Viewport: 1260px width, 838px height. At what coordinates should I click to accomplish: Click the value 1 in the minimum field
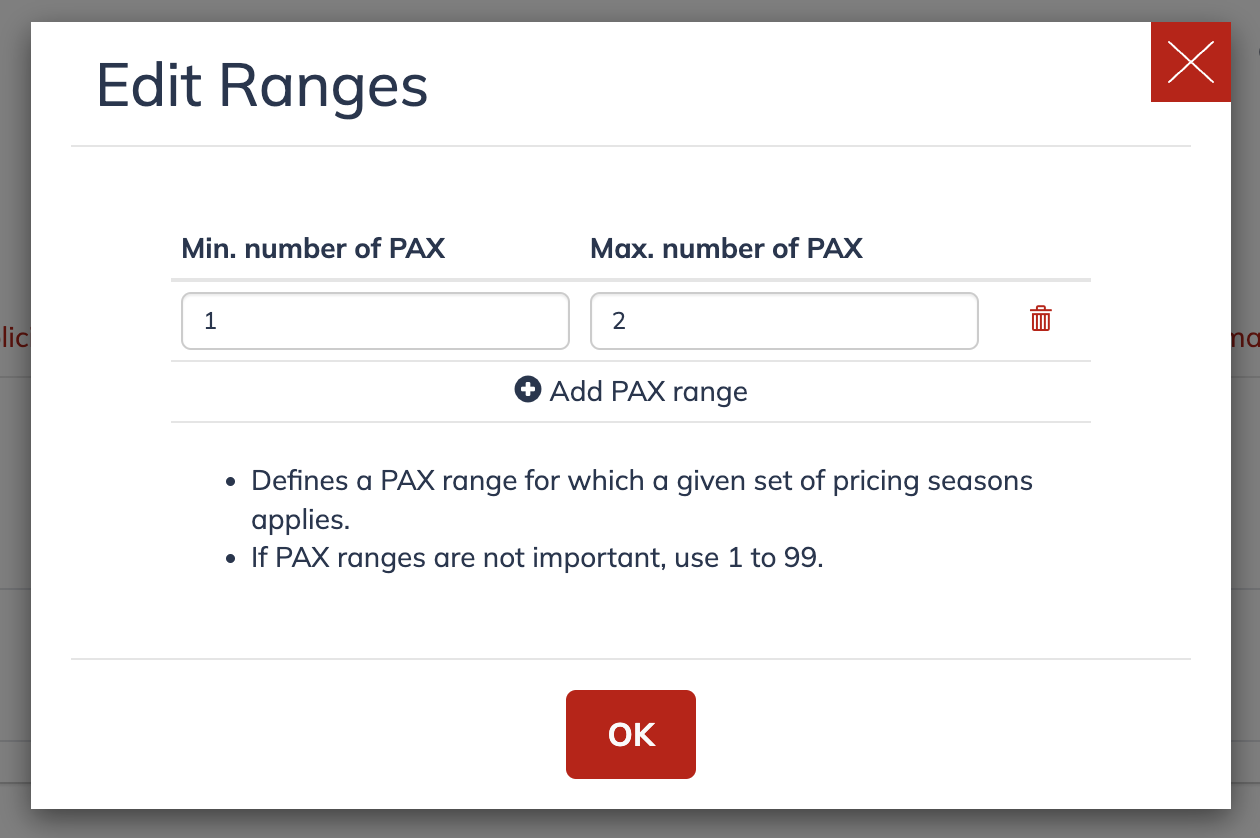[x=210, y=321]
